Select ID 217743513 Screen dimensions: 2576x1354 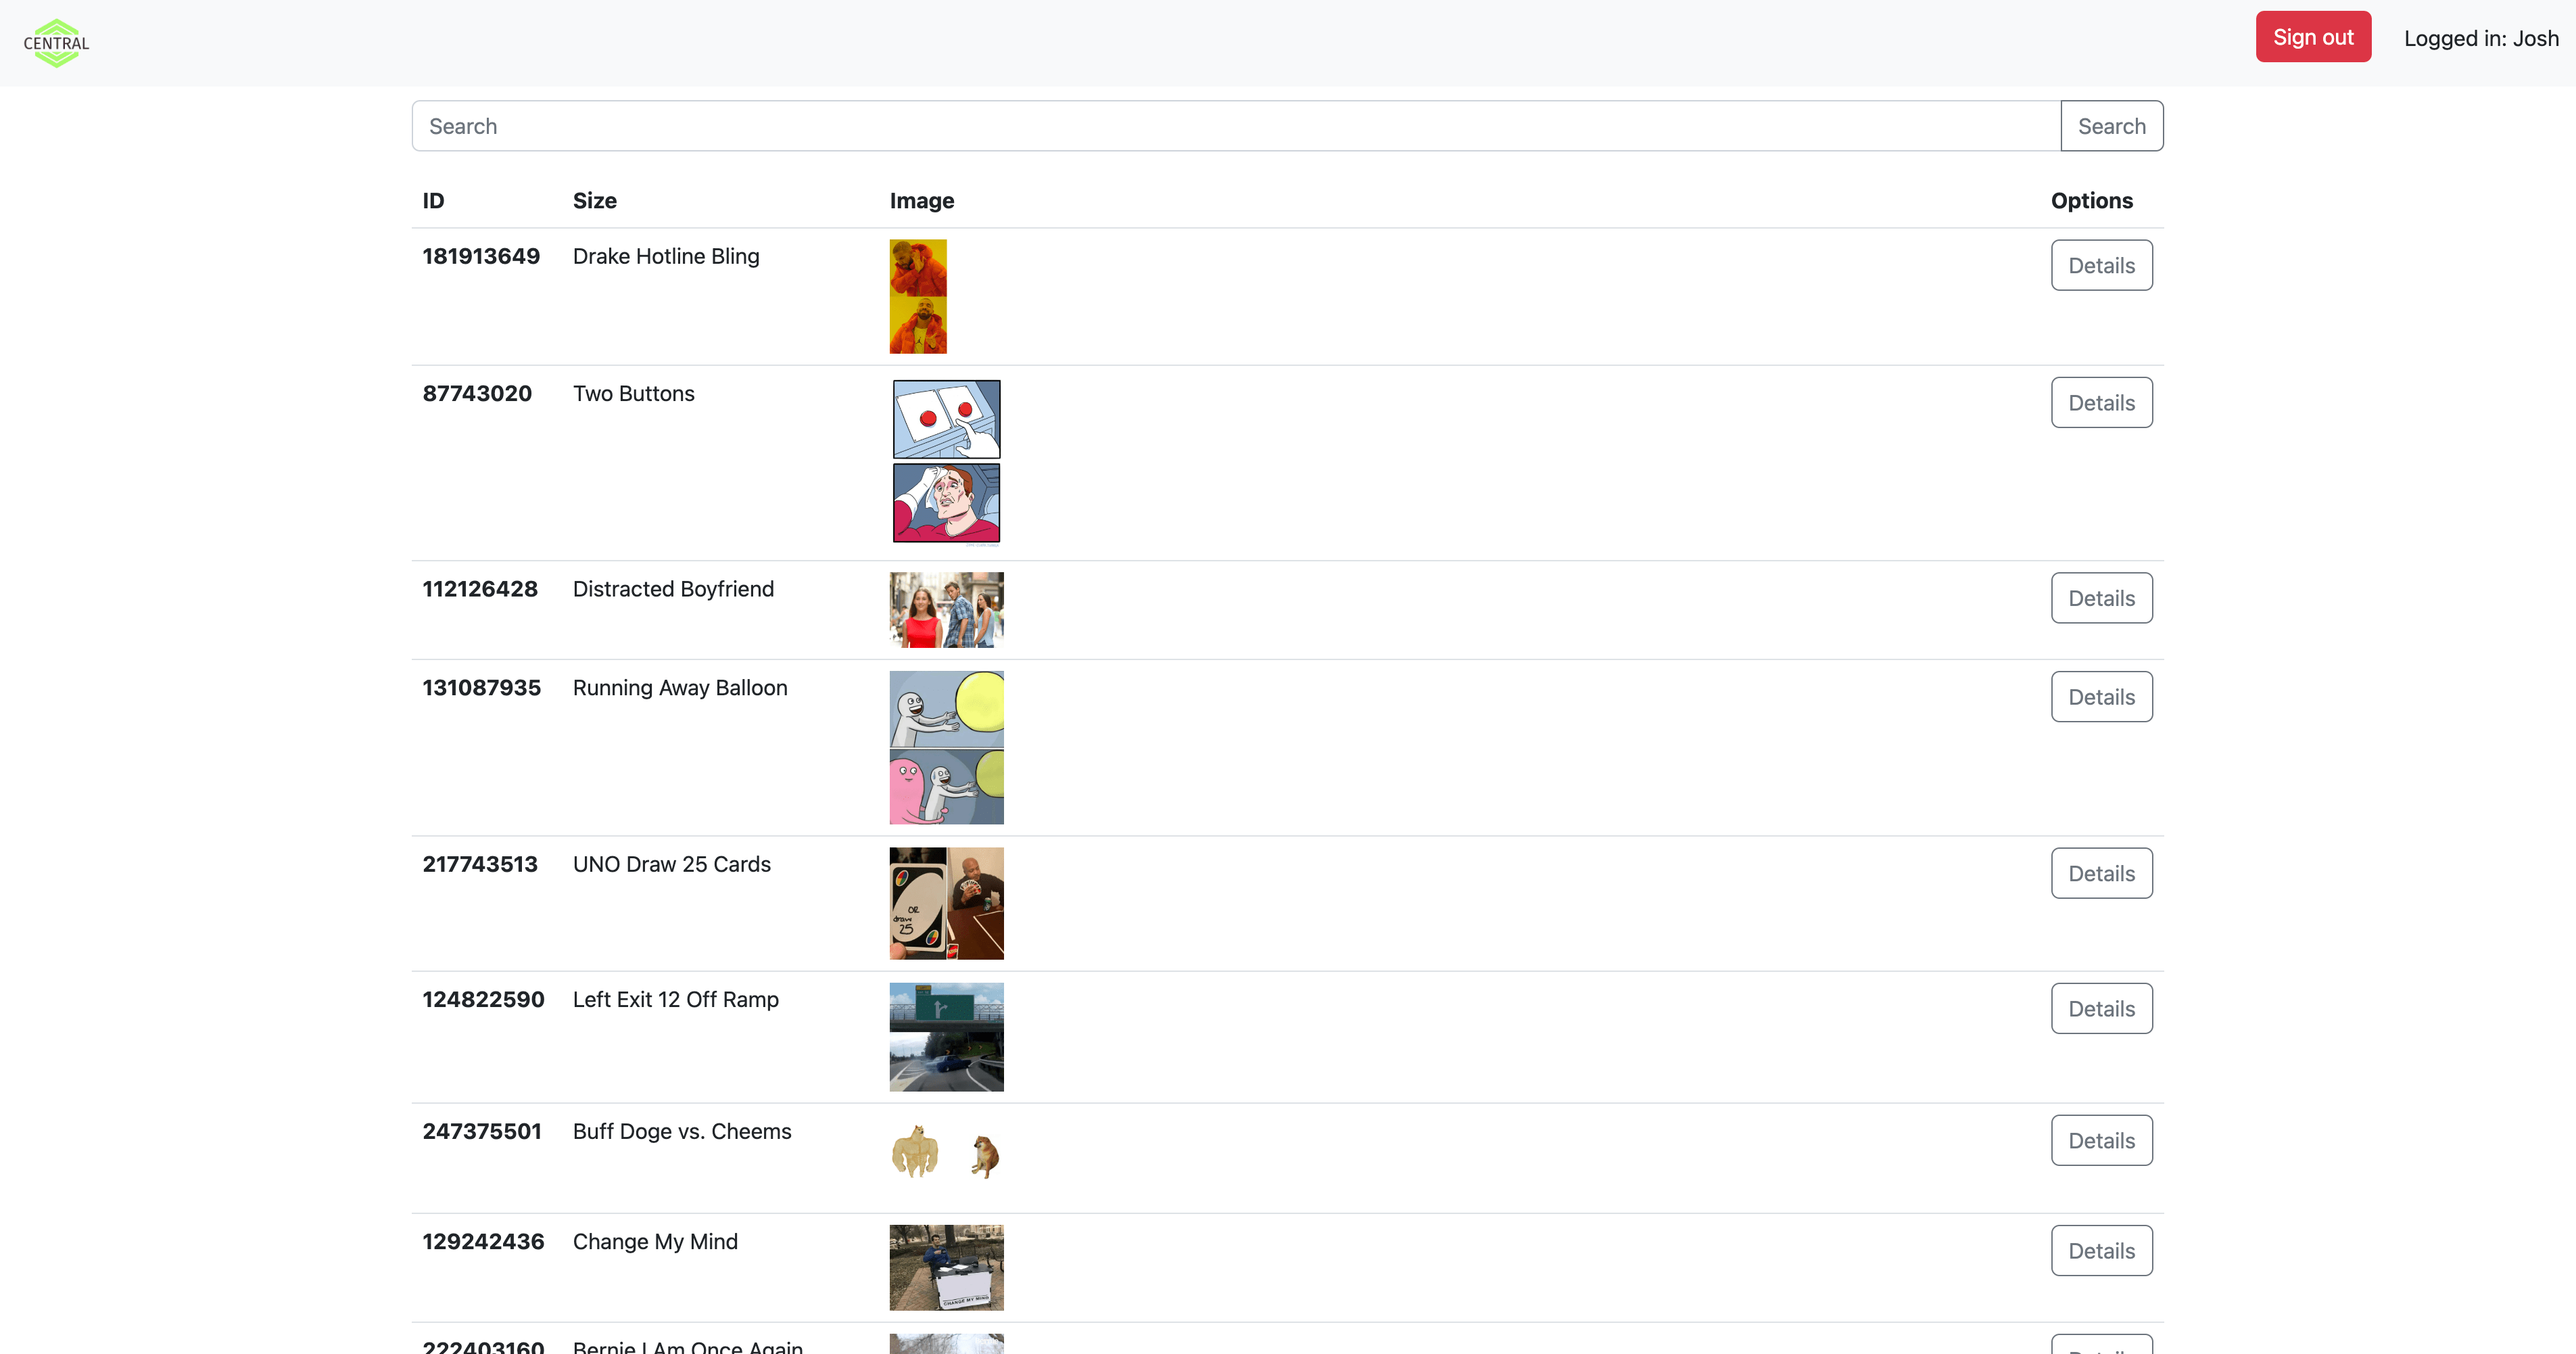[480, 864]
